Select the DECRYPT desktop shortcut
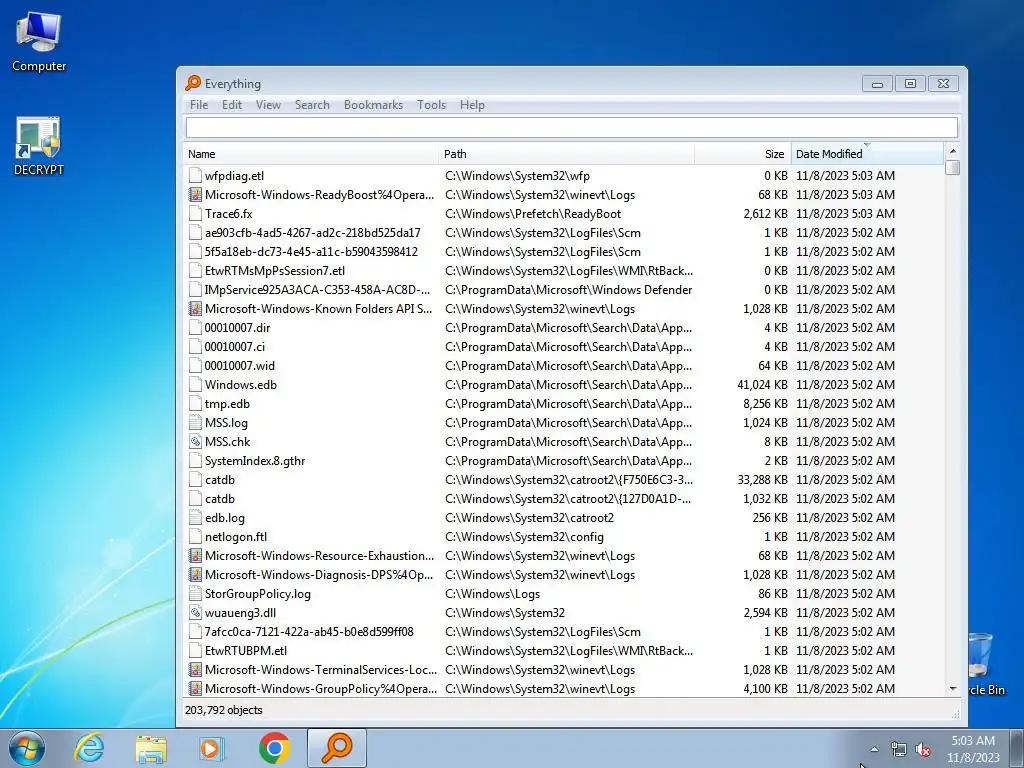The image size is (1024, 768). click(x=39, y=146)
